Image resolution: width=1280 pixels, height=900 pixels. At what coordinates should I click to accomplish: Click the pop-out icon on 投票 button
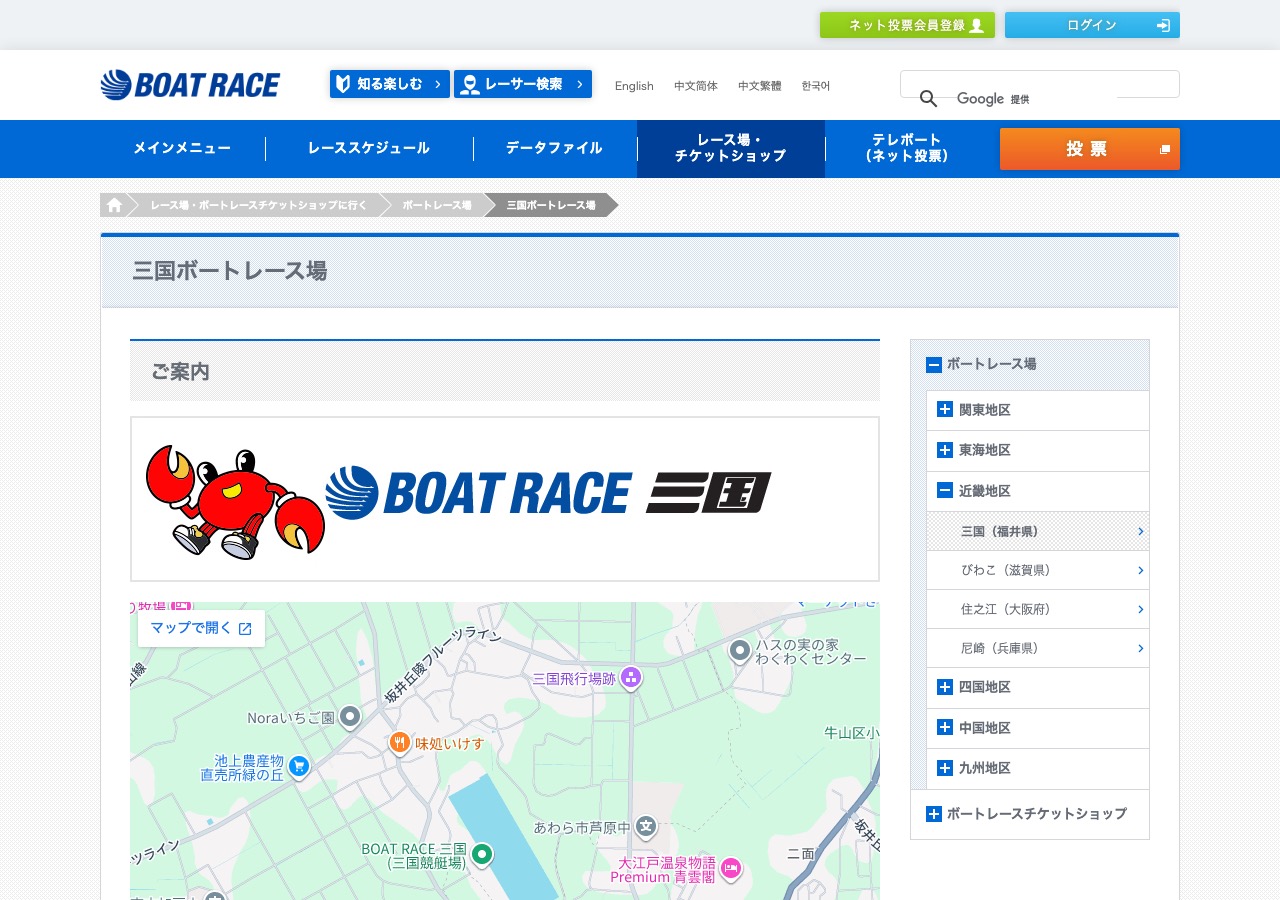tap(1164, 150)
